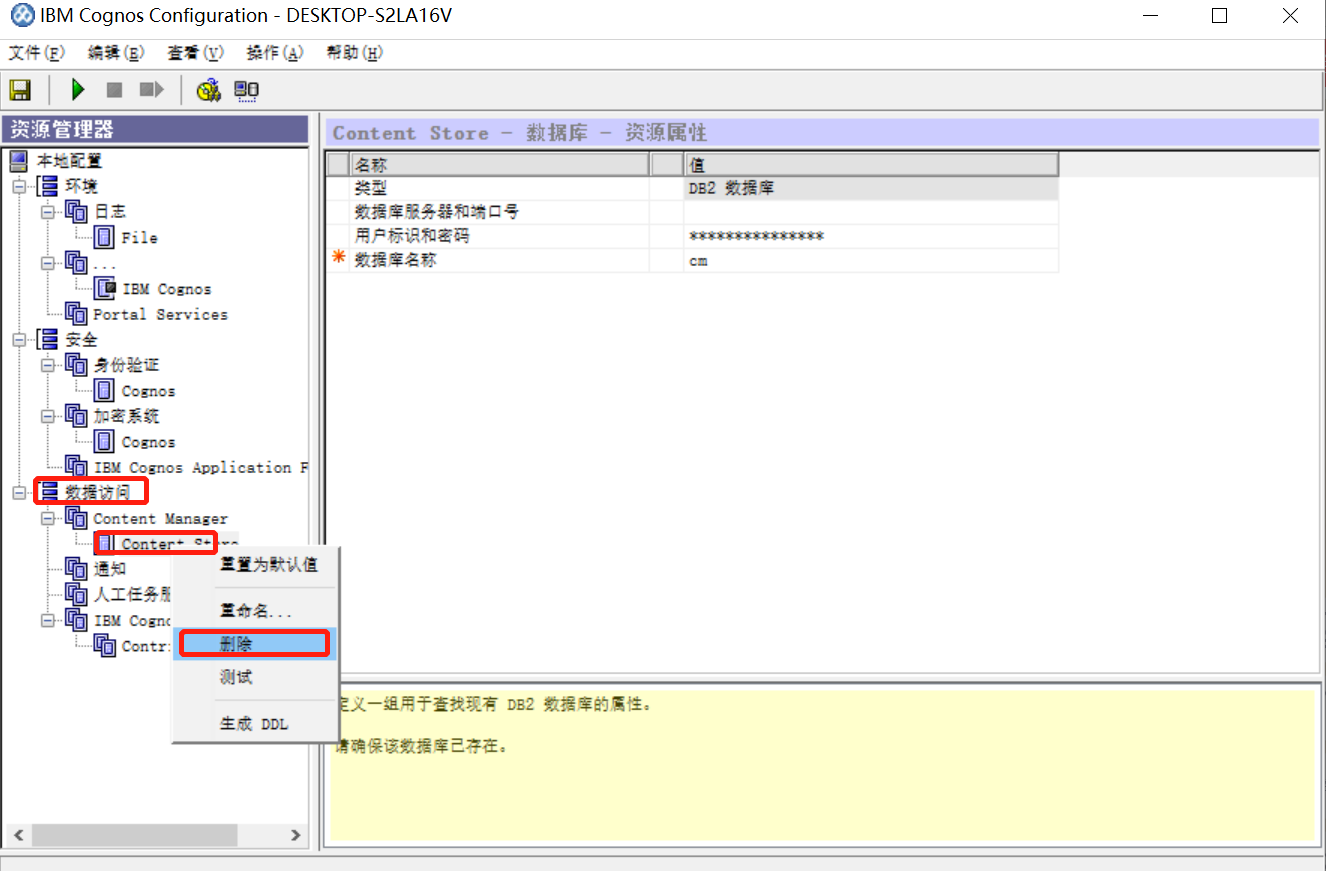Click the 通知 node icon
Image resolution: width=1326 pixels, height=871 pixels.
click(76, 569)
